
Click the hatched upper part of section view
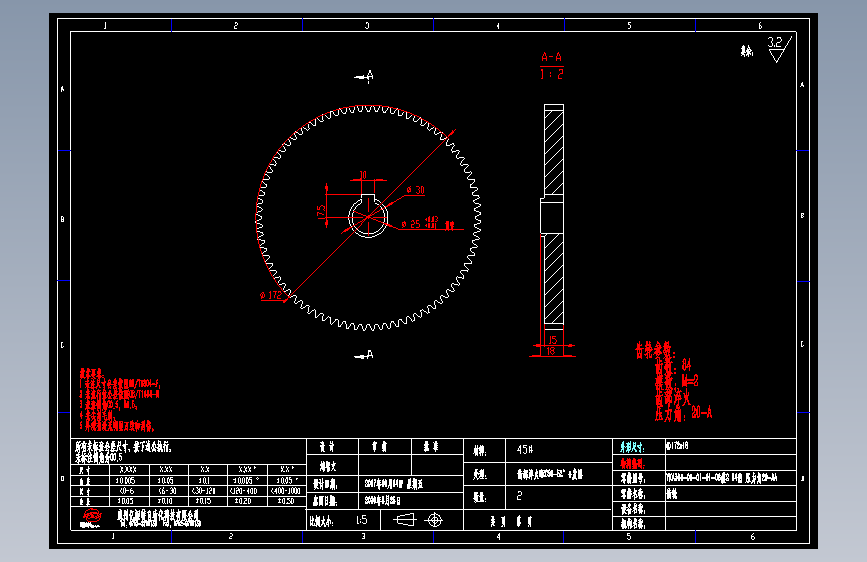(553, 152)
